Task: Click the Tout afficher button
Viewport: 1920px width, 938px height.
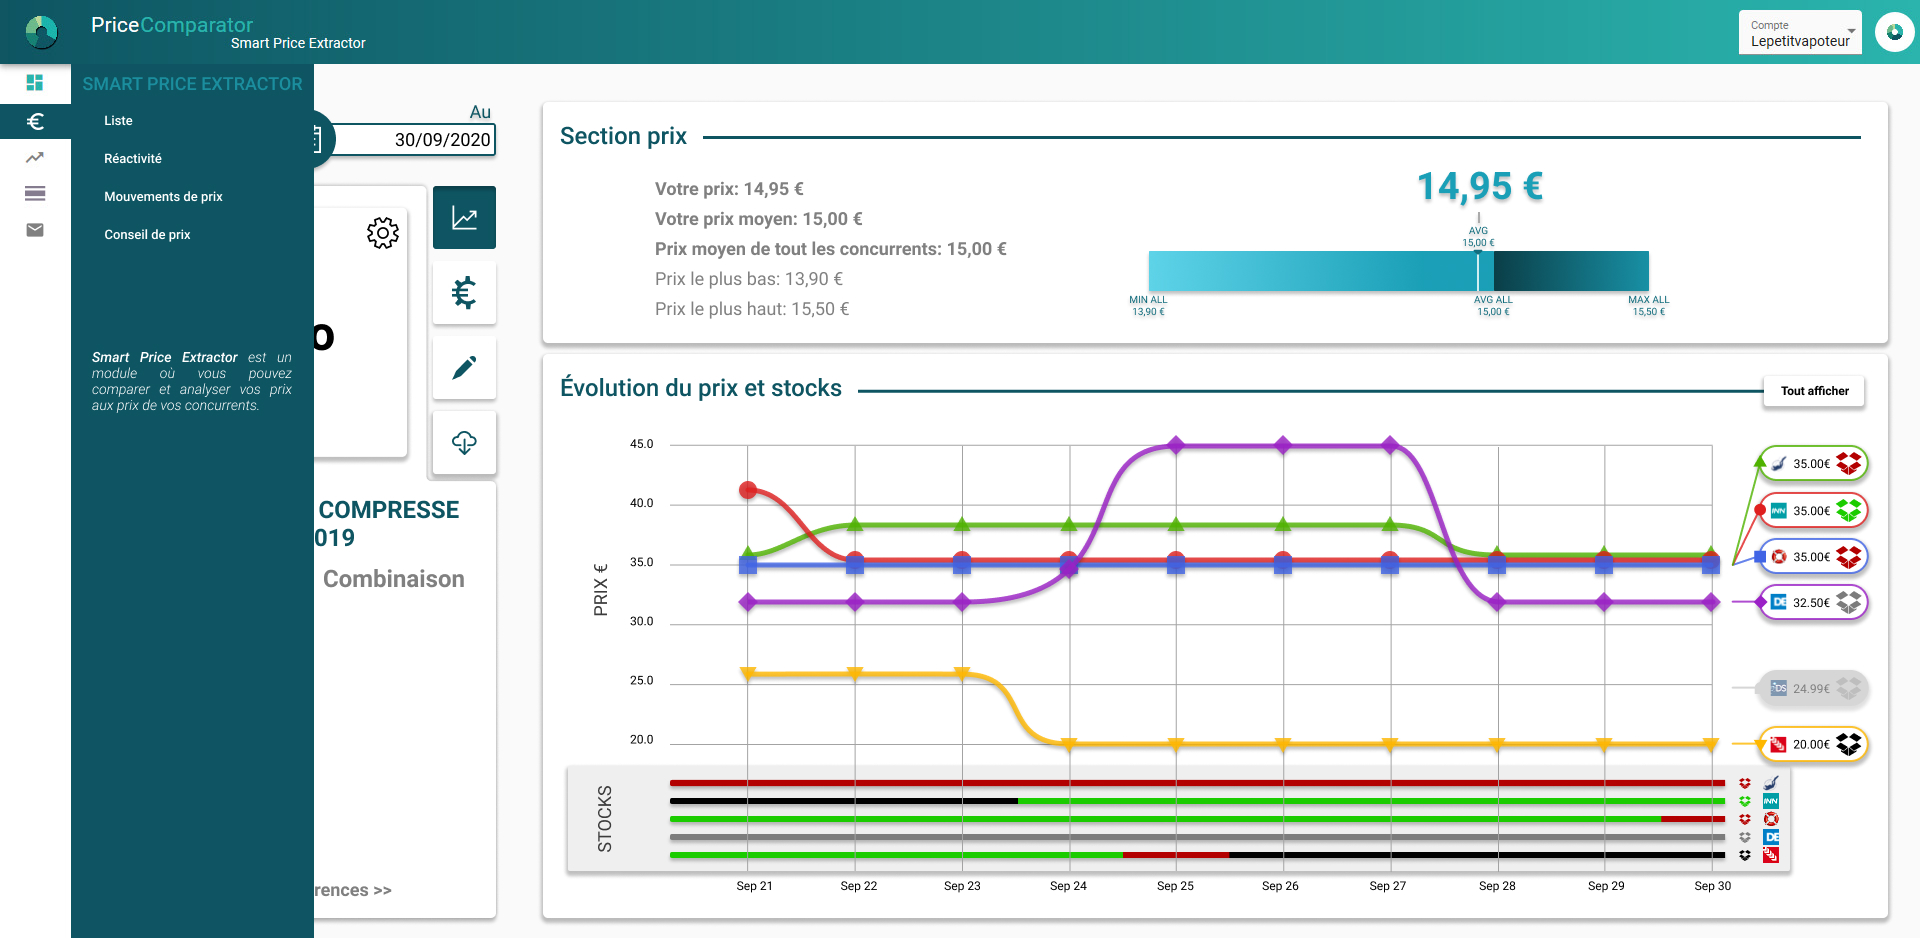Action: tap(1814, 391)
